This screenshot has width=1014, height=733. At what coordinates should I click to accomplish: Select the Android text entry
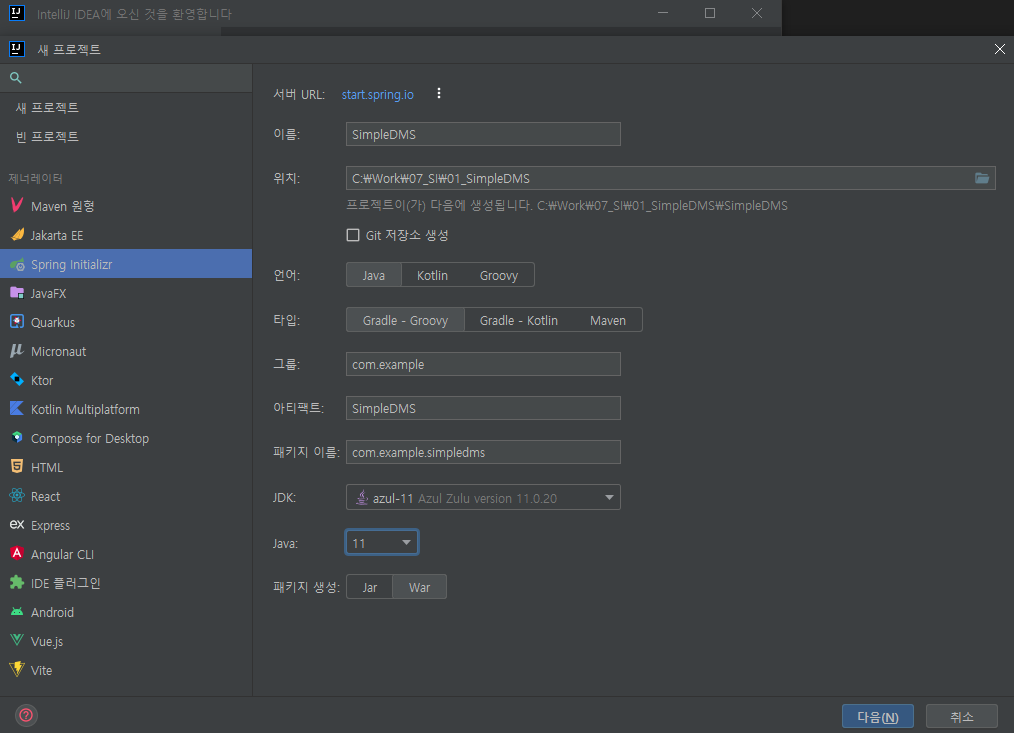(x=52, y=612)
